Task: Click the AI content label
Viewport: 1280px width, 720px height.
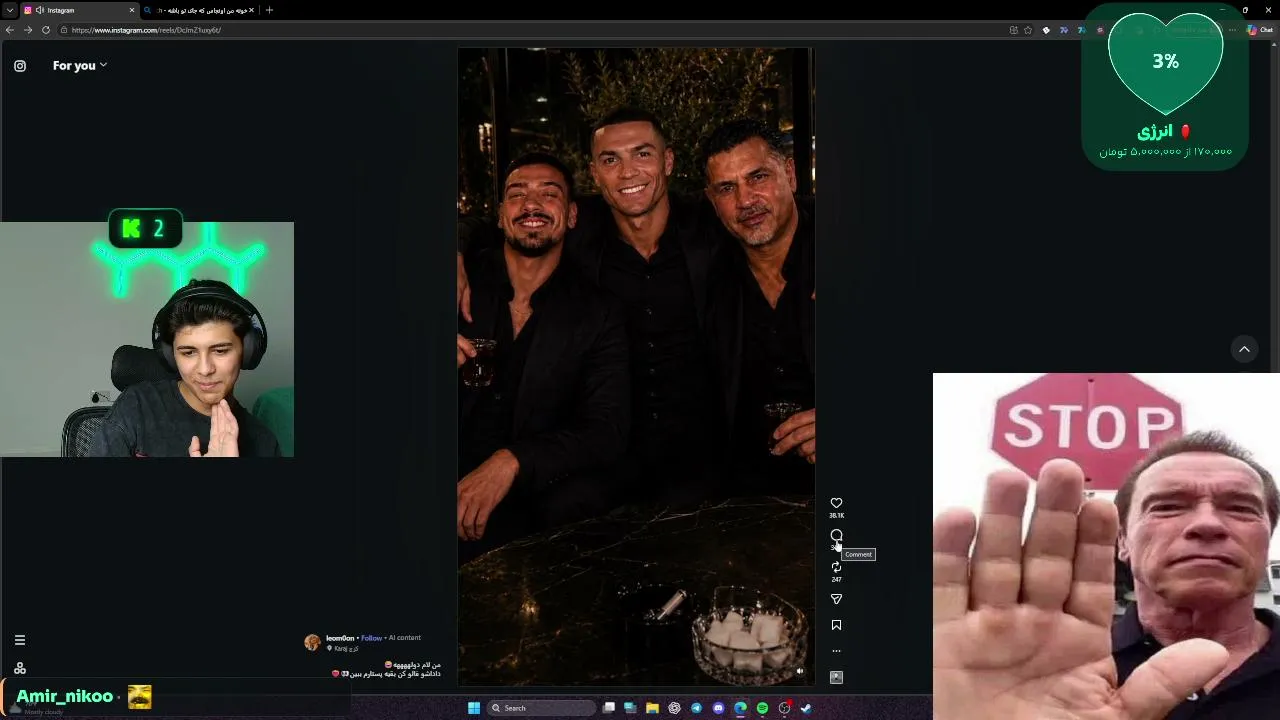Action: 405,638
